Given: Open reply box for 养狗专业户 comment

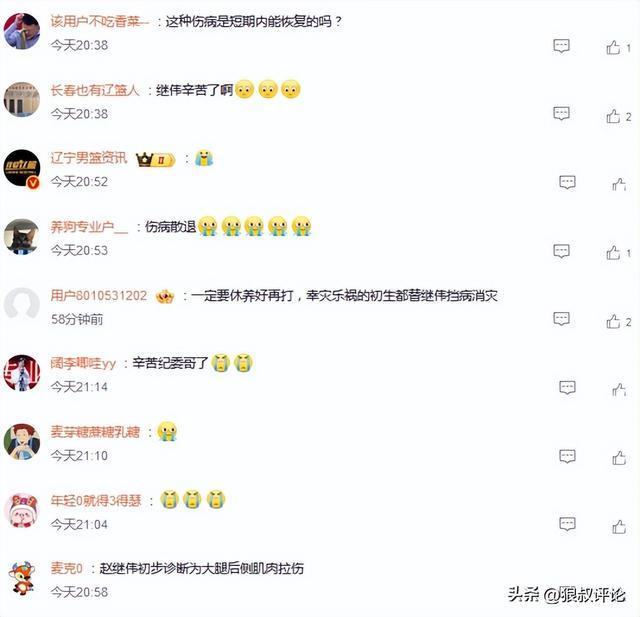Looking at the screenshot, I should click(x=561, y=251).
